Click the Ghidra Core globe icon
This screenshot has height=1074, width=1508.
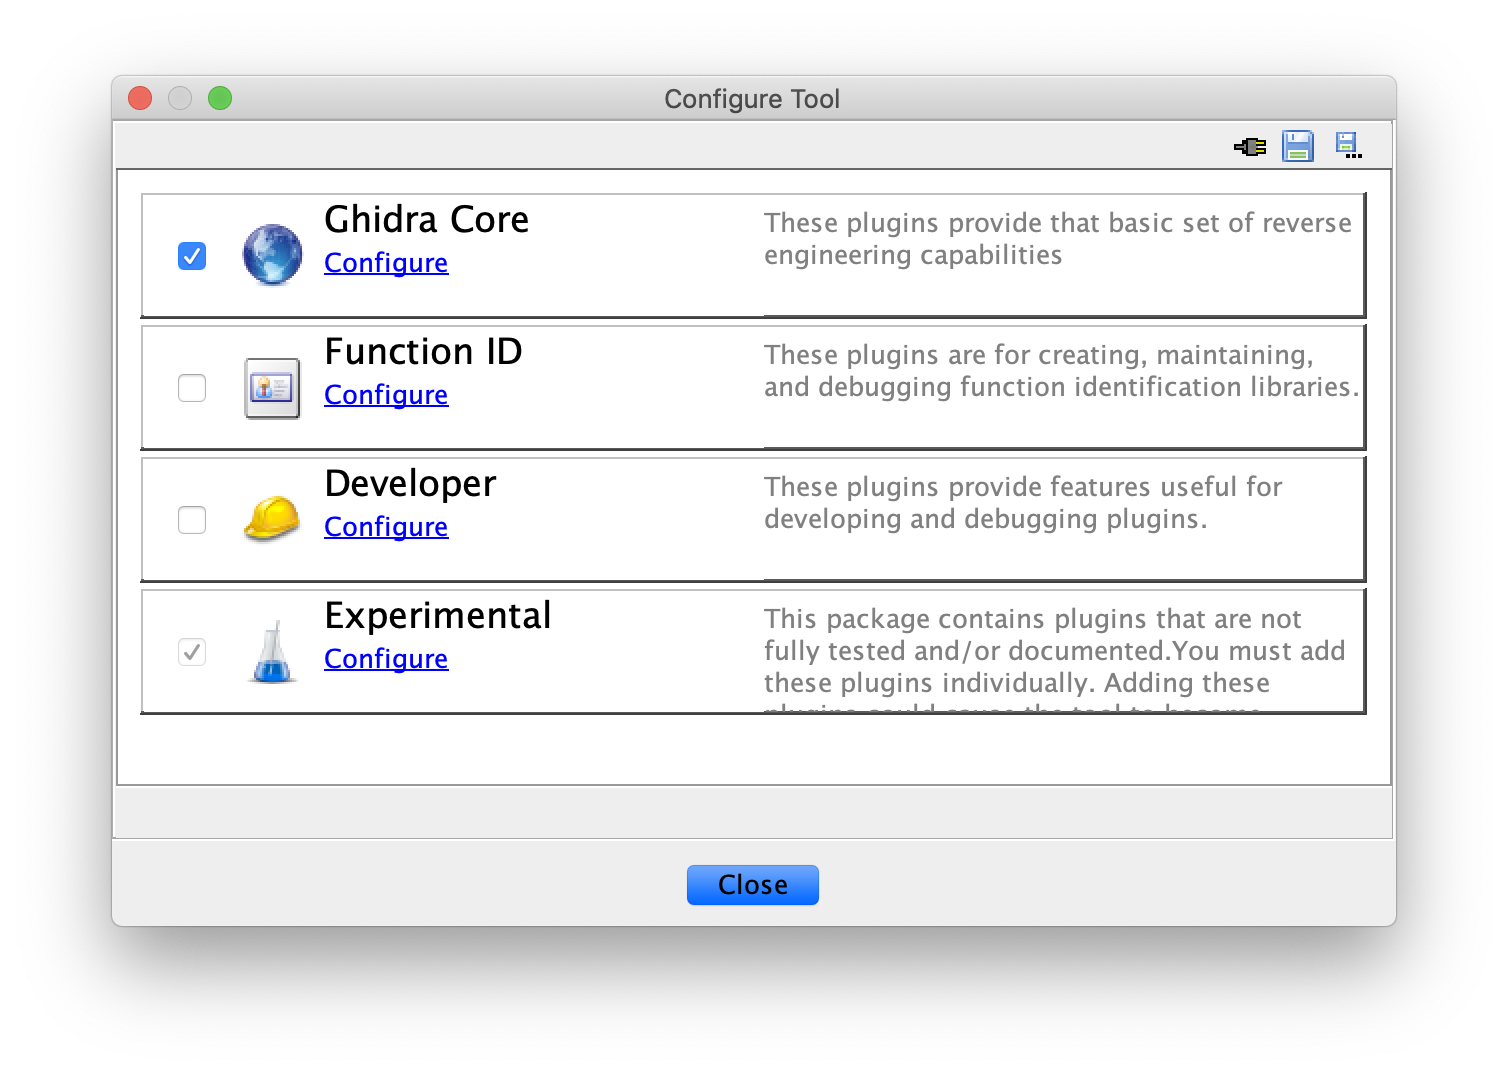coord(271,255)
